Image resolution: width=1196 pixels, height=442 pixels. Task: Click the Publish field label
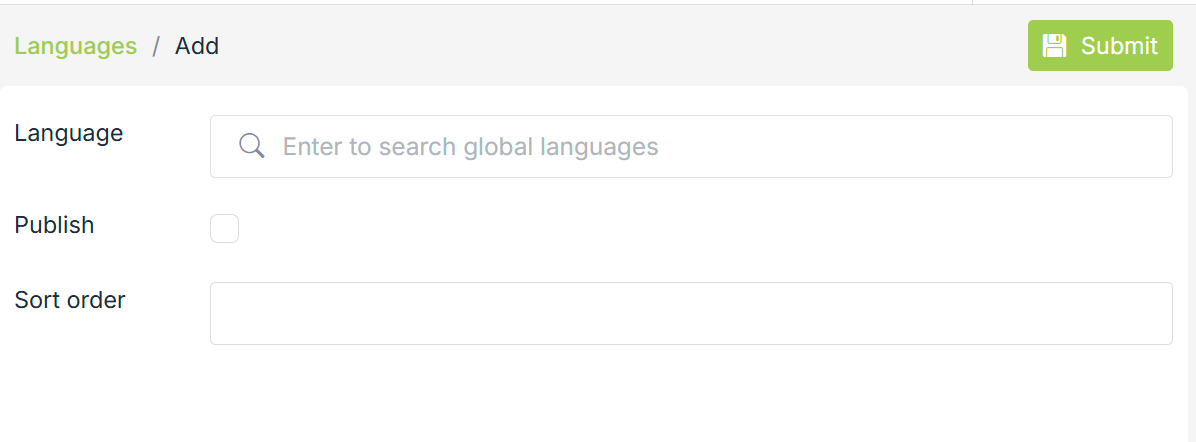coord(55,226)
